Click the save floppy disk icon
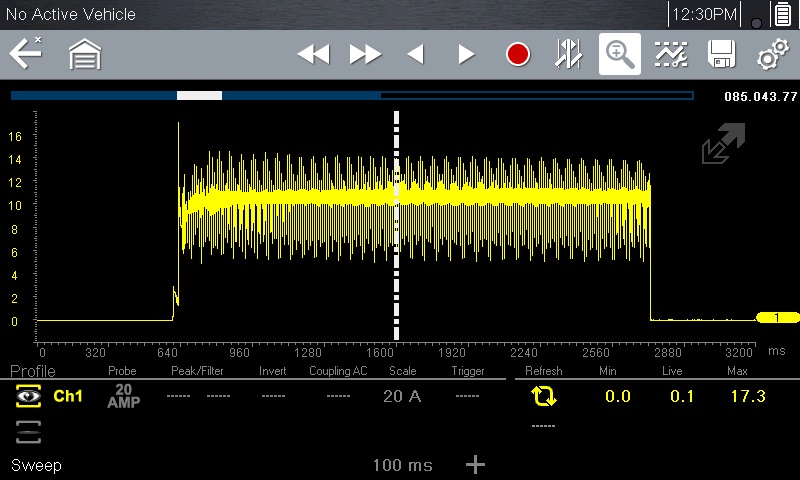This screenshot has height=480, width=800. (721, 54)
